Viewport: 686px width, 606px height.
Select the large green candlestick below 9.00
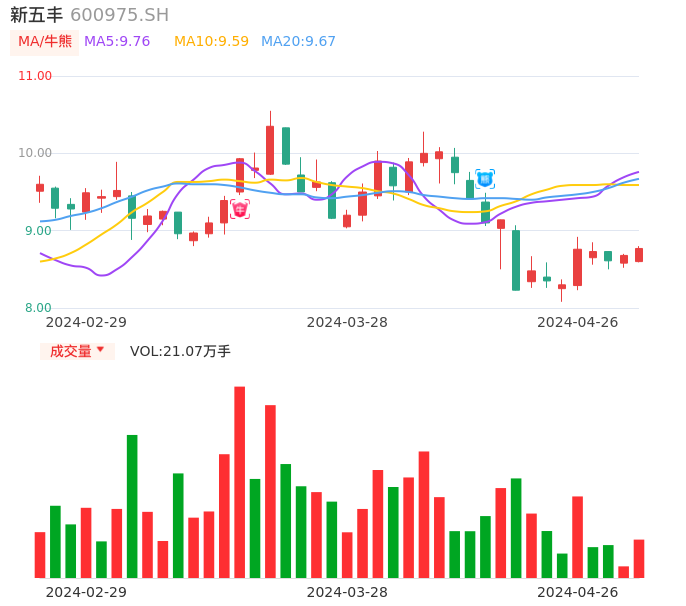point(516,260)
